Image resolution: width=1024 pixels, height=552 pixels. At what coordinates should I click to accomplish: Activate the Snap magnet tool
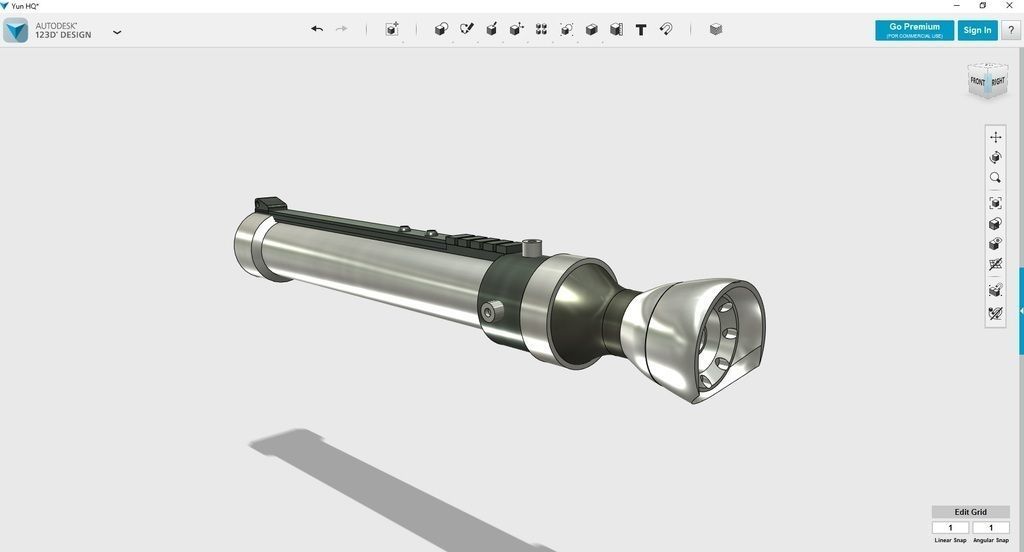[665, 29]
